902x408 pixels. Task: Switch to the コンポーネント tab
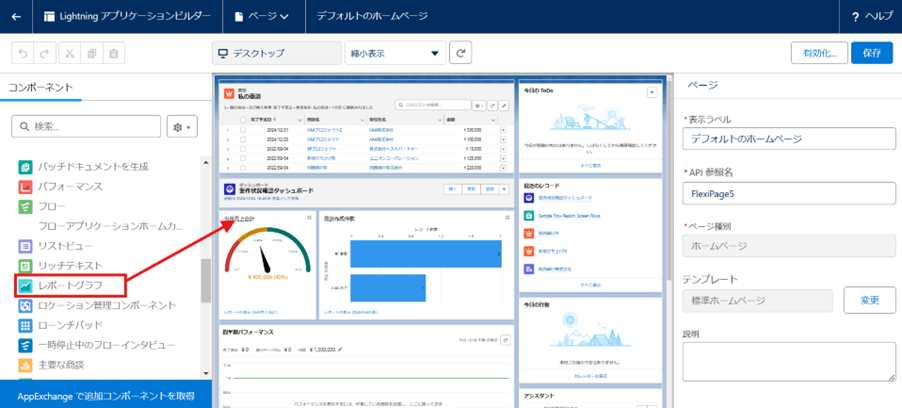pos(41,87)
